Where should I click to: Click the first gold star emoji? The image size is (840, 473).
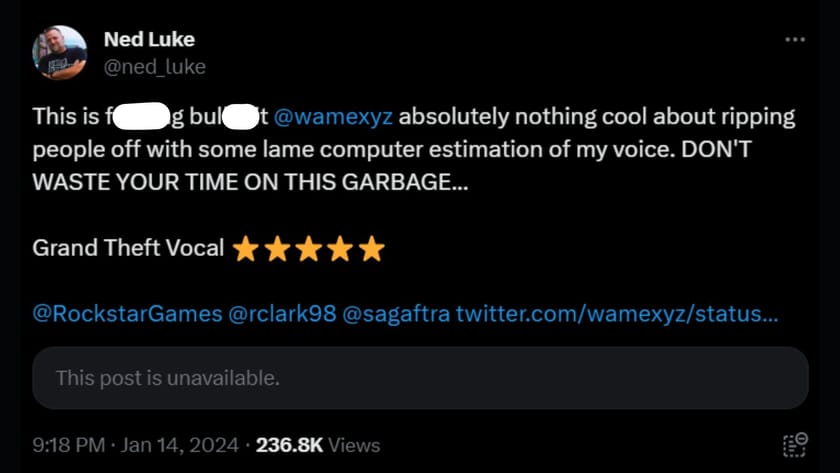(x=245, y=249)
